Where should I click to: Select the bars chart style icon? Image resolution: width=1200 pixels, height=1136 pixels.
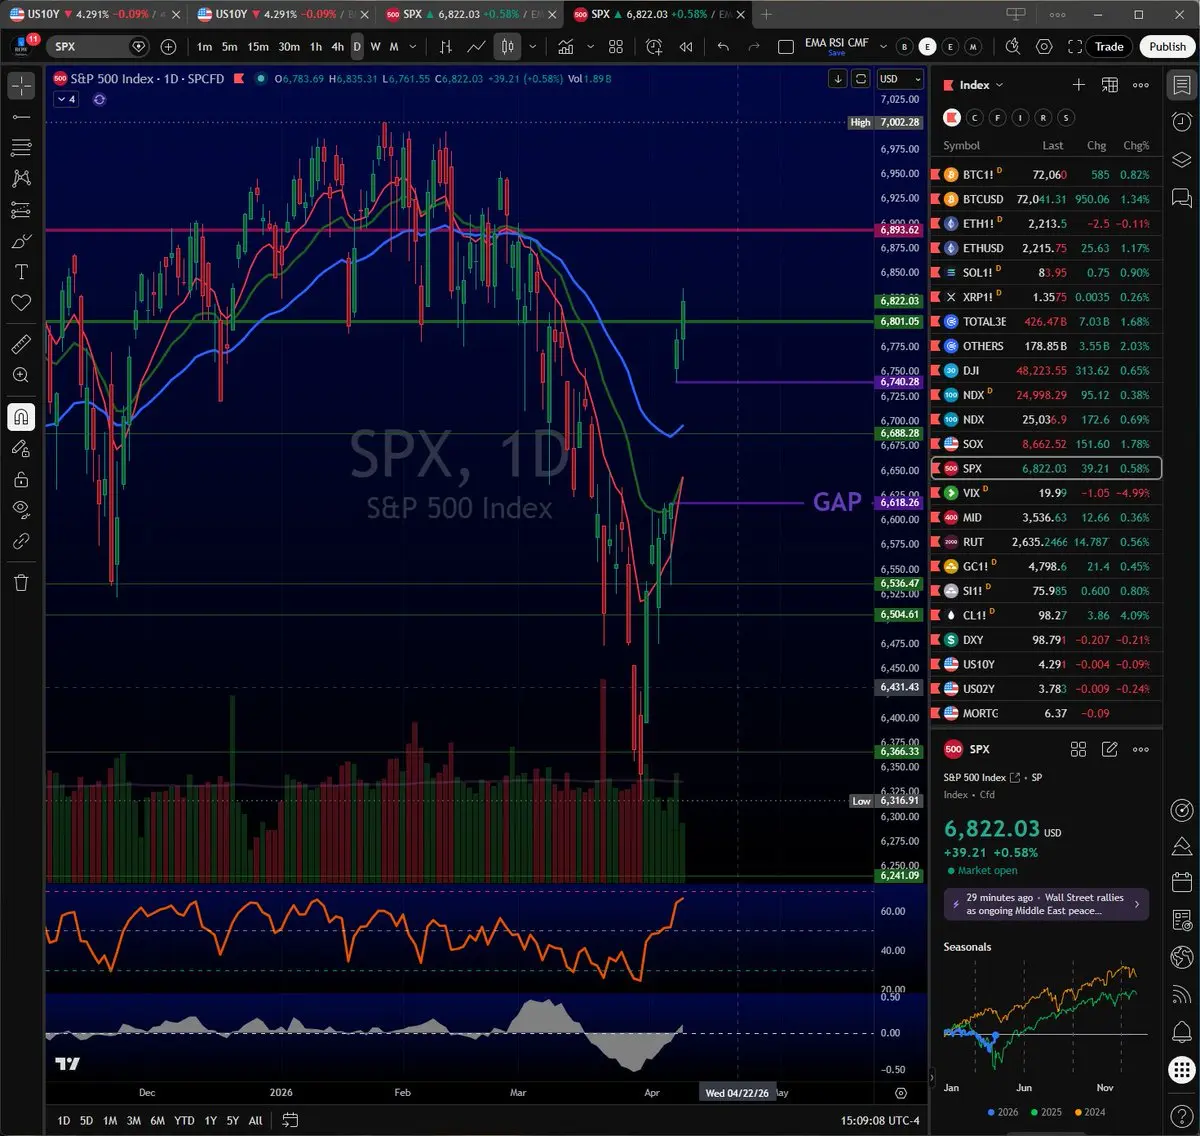[446, 46]
